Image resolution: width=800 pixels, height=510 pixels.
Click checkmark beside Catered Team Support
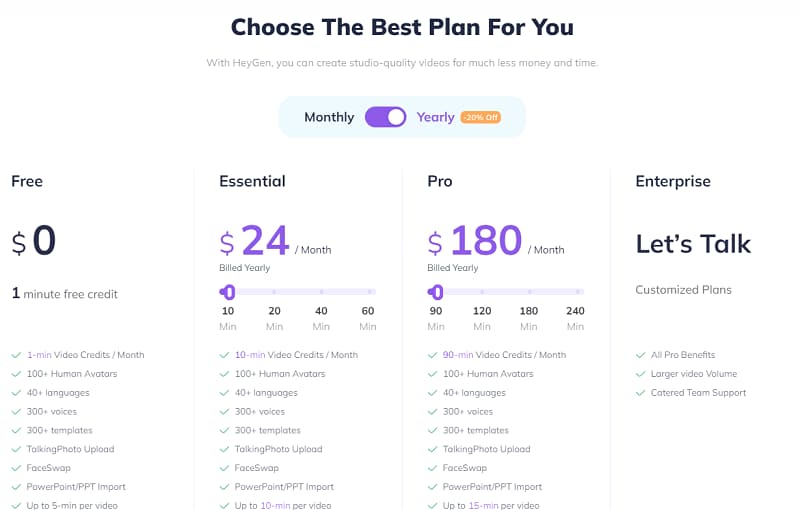(x=640, y=393)
